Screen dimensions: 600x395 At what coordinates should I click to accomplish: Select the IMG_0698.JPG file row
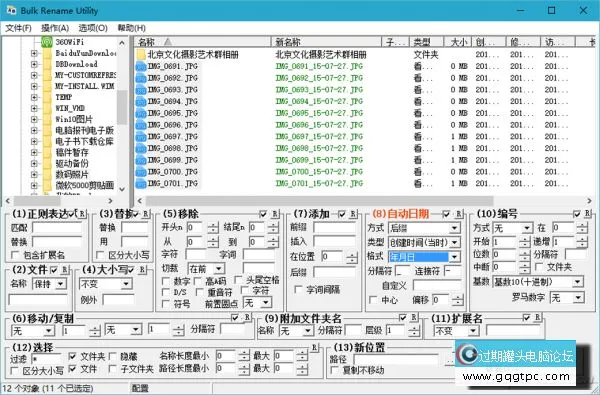point(172,149)
